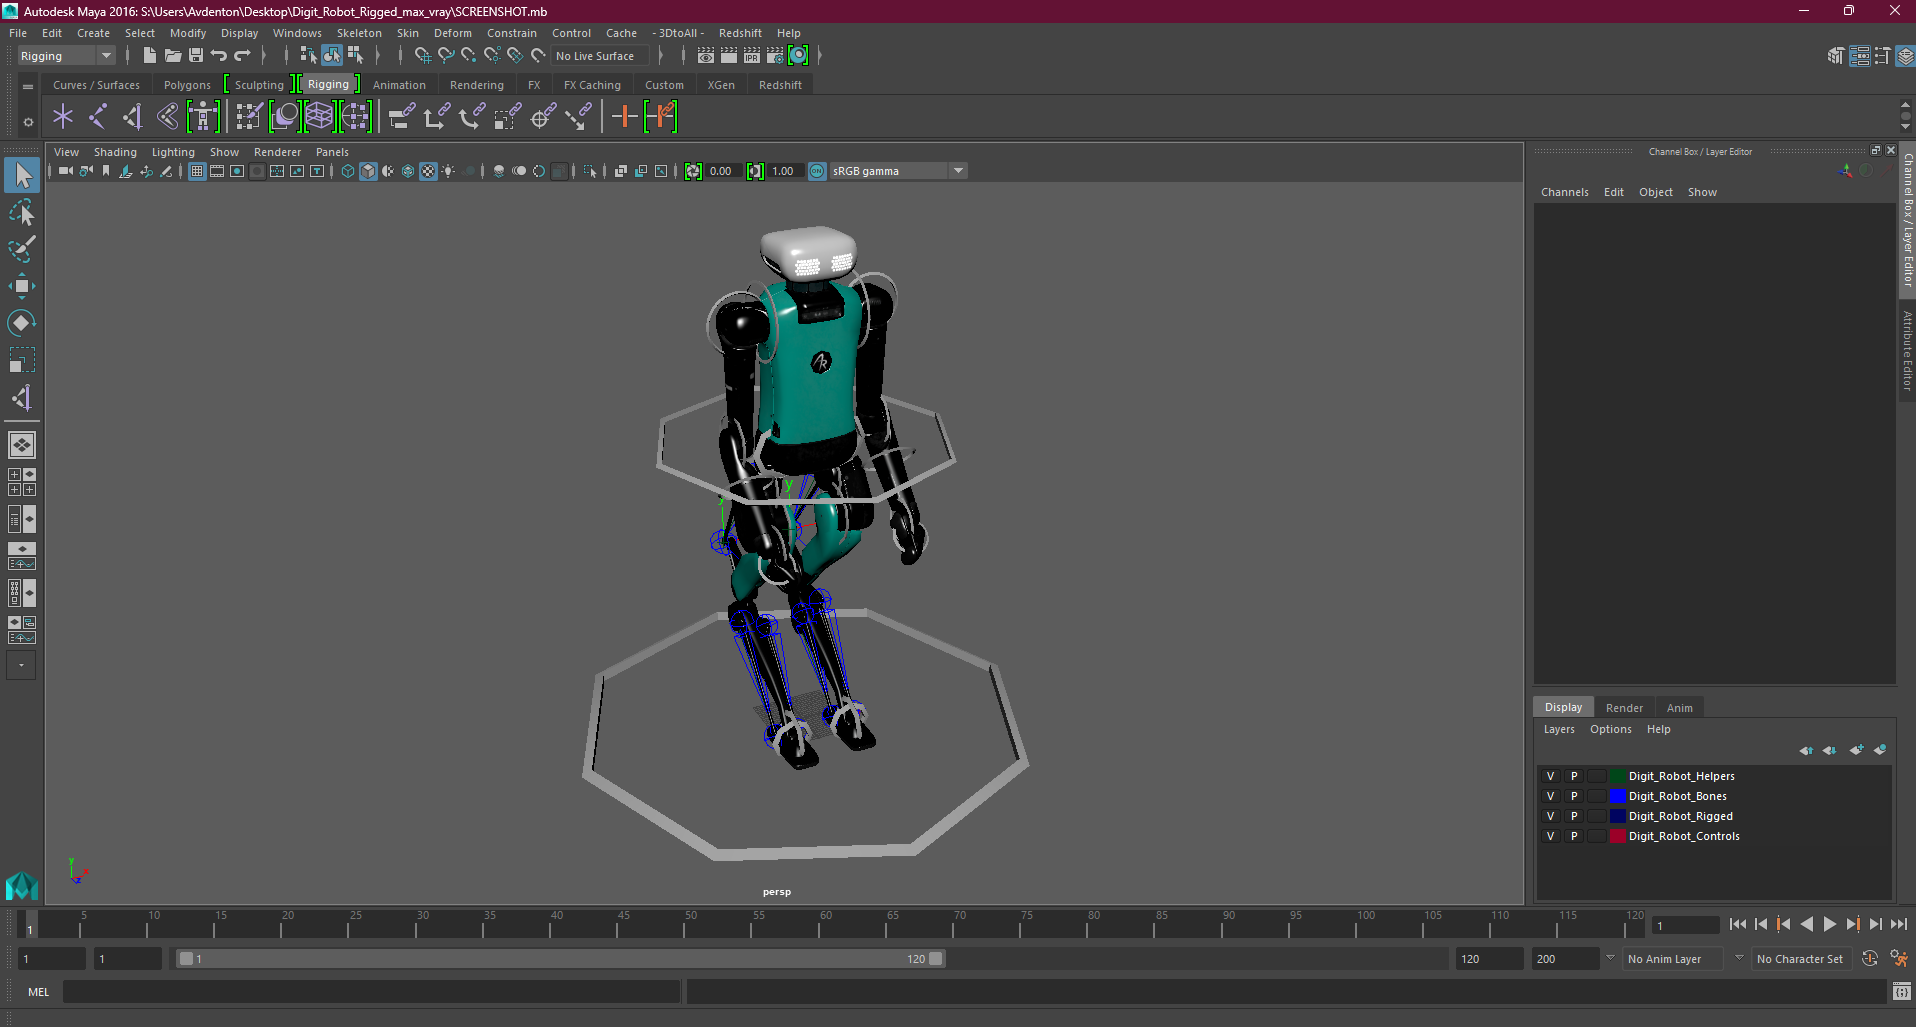Image resolution: width=1916 pixels, height=1027 pixels.
Task: Select the arrow Select tool in toolbox
Action: coord(22,176)
